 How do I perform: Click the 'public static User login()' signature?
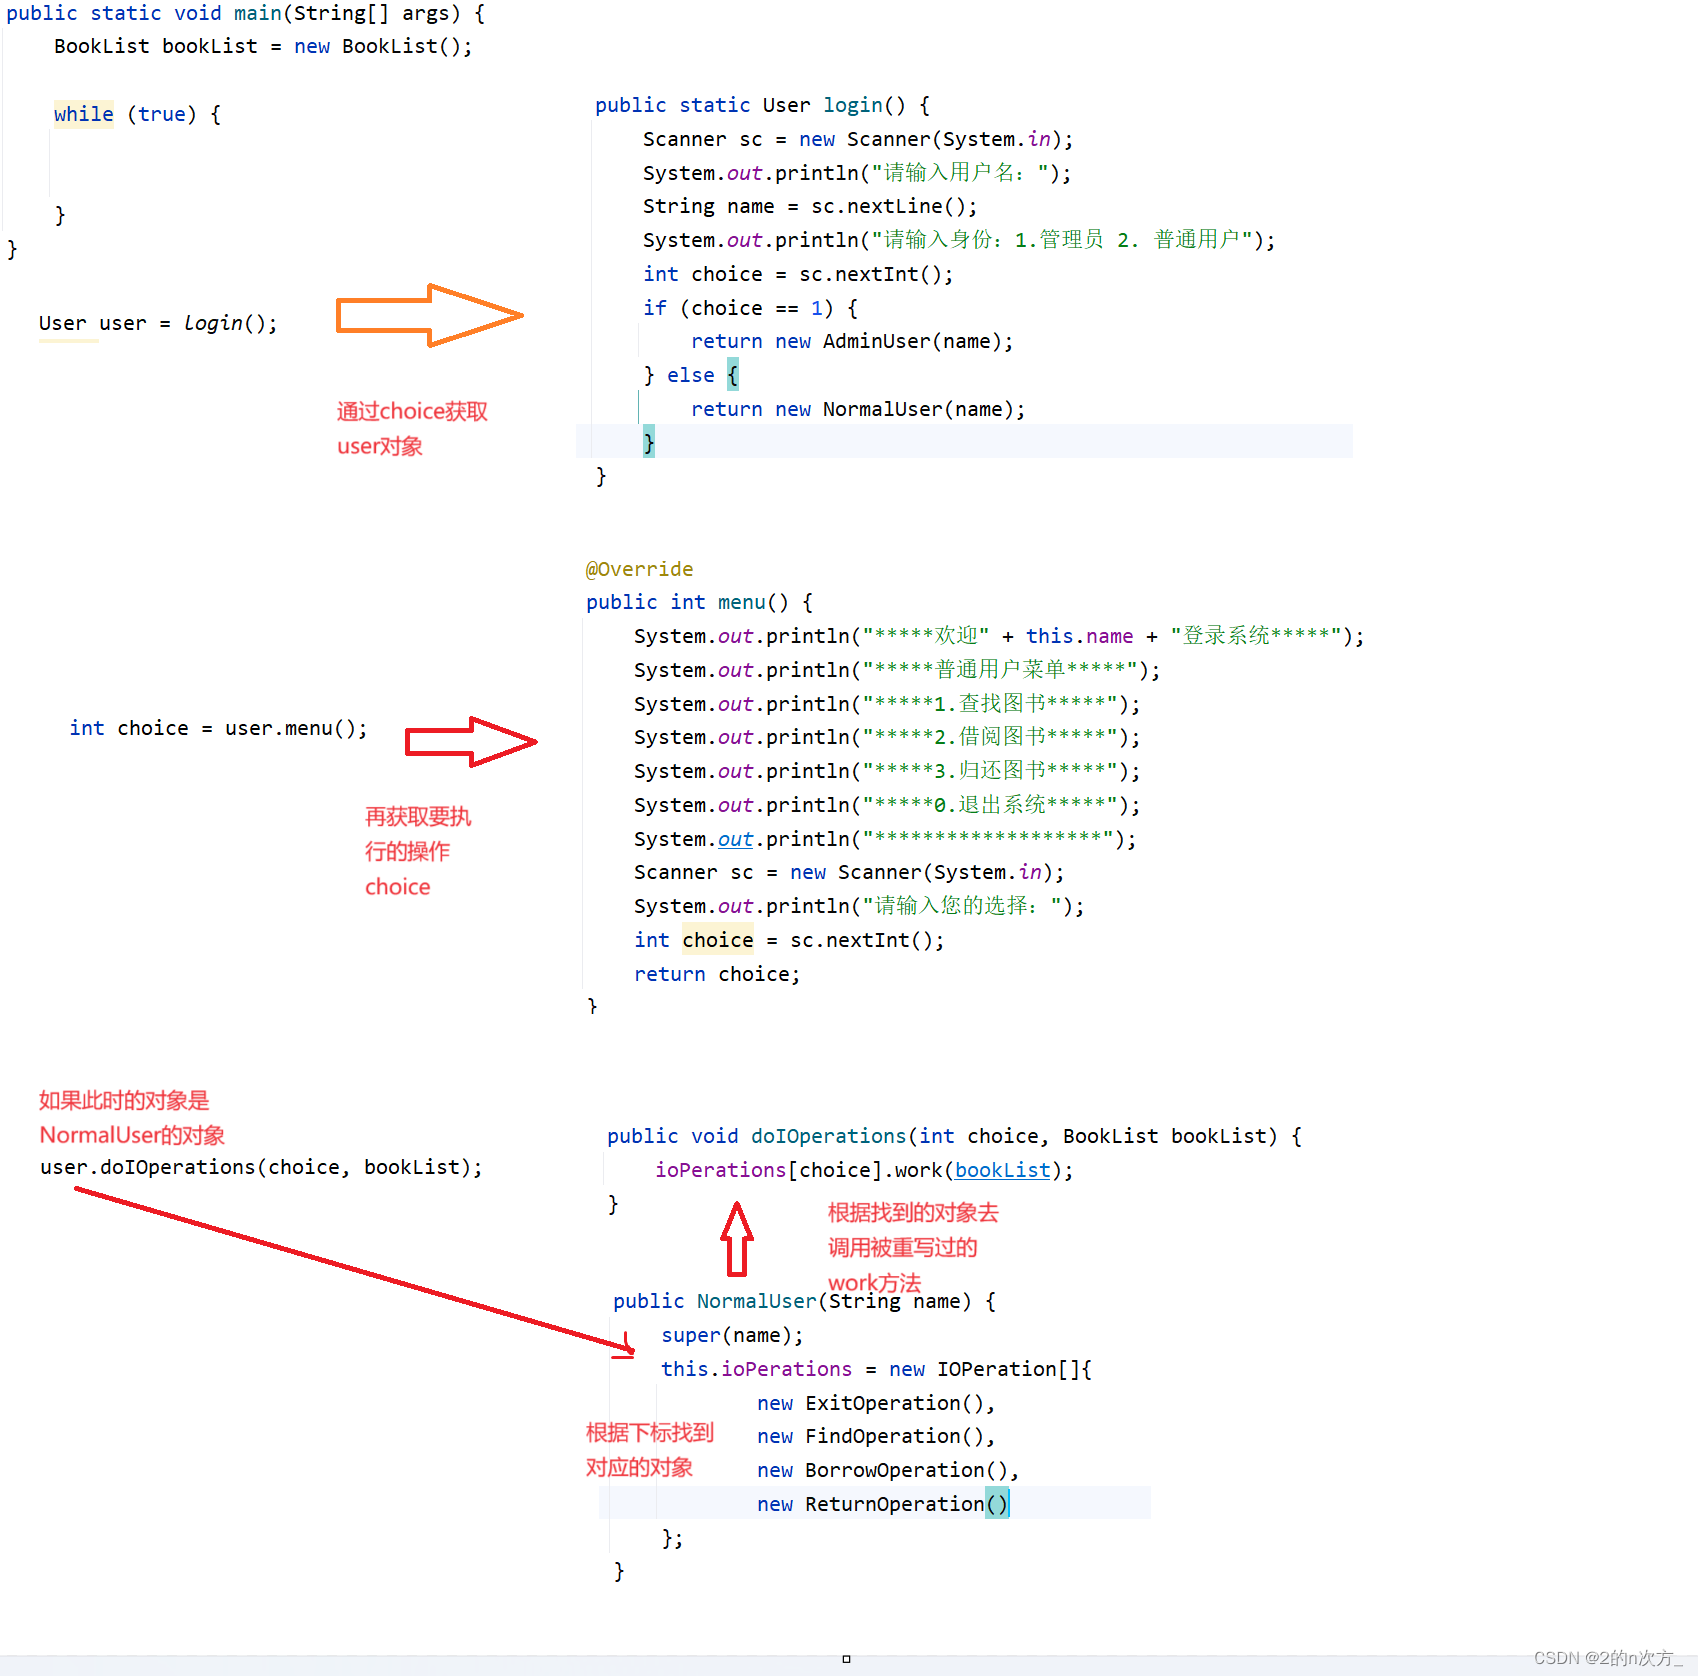(x=763, y=105)
